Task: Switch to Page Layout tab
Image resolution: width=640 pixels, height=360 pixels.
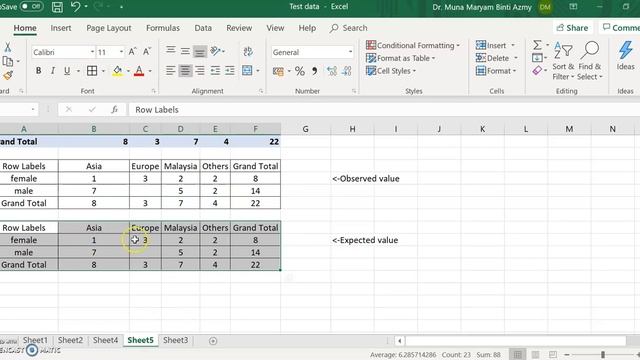Action: click(109, 28)
